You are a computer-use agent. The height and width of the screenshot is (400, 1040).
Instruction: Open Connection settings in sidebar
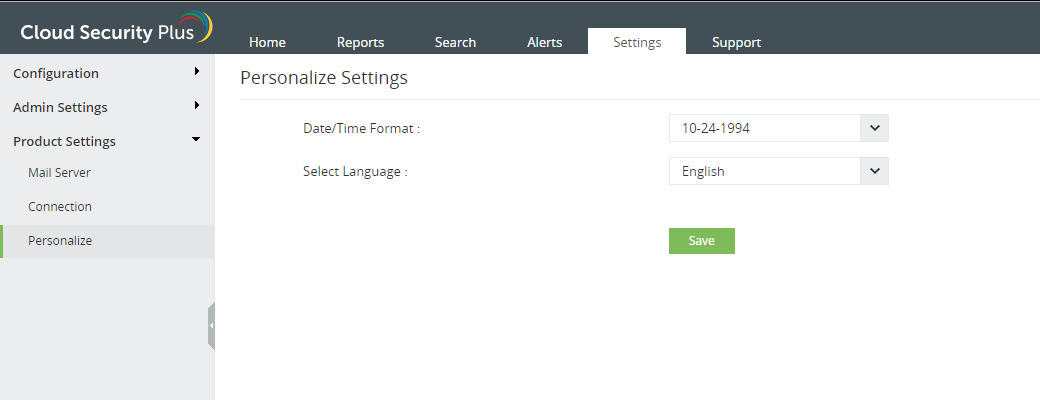point(60,207)
